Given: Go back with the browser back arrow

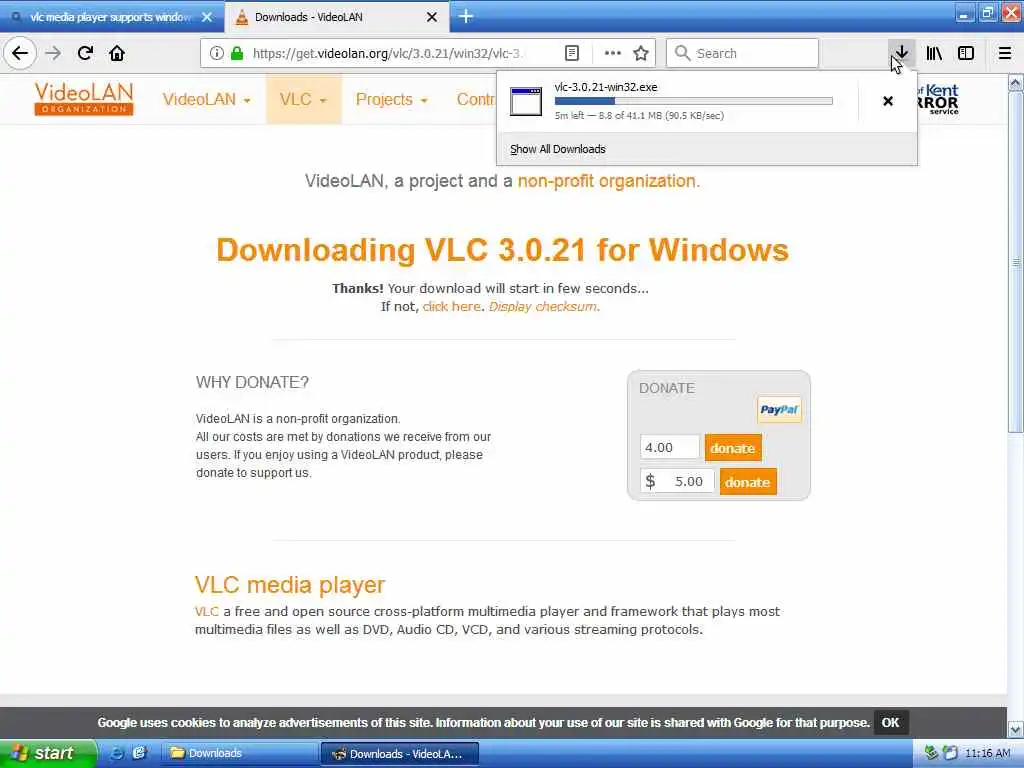Looking at the screenshot, I should click(x=20, y=53).
